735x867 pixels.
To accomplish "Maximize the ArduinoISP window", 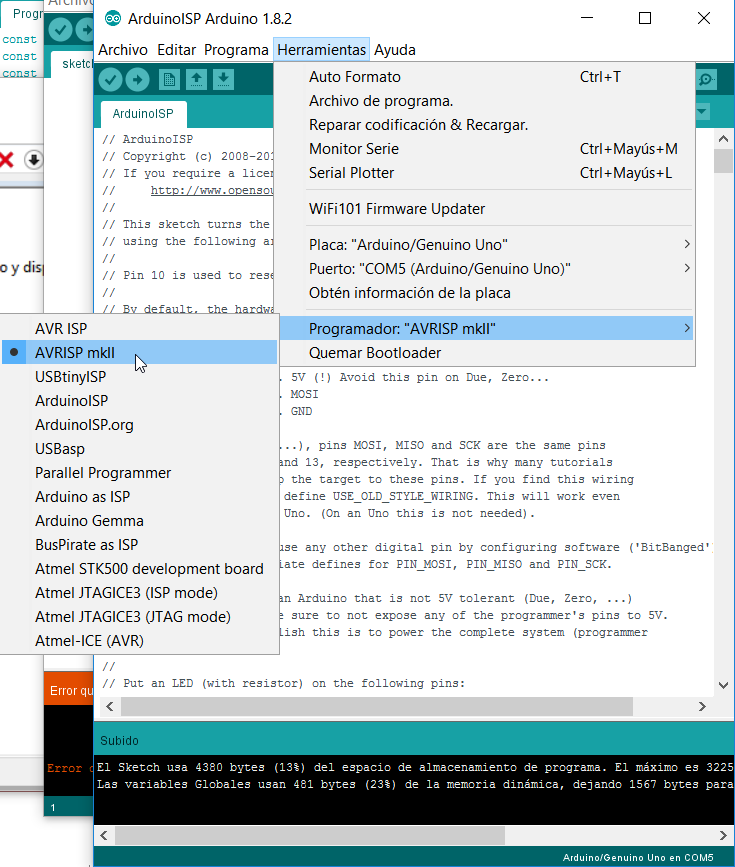I will pos(645,18).
